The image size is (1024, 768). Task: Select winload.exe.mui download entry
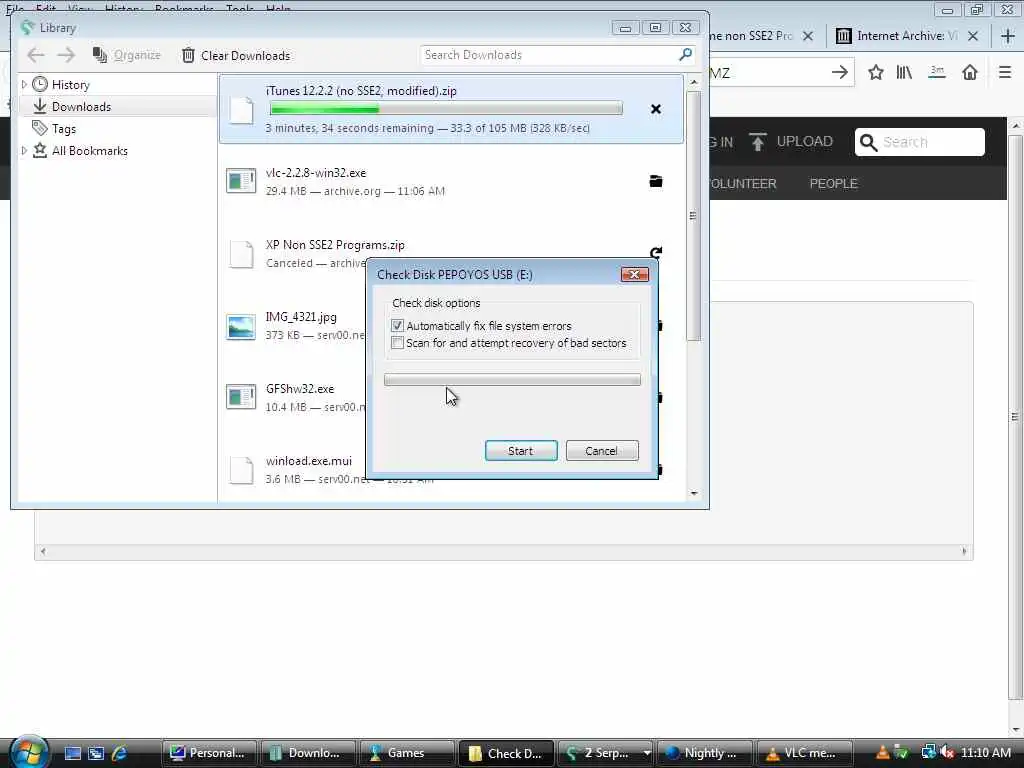(308, 460)
